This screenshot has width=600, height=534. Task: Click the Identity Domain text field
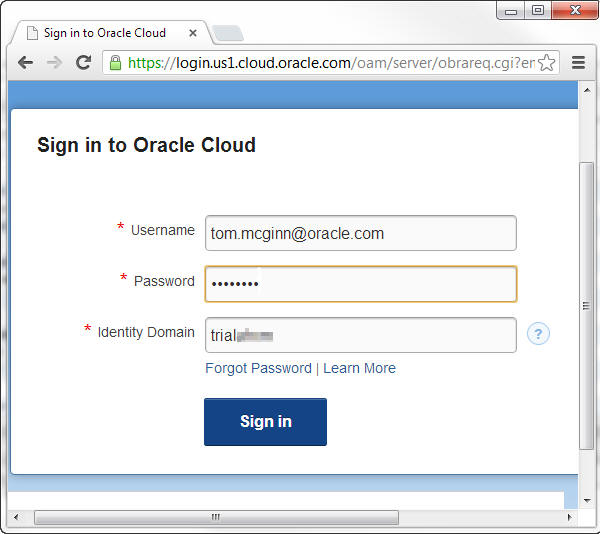pos(360,335)
